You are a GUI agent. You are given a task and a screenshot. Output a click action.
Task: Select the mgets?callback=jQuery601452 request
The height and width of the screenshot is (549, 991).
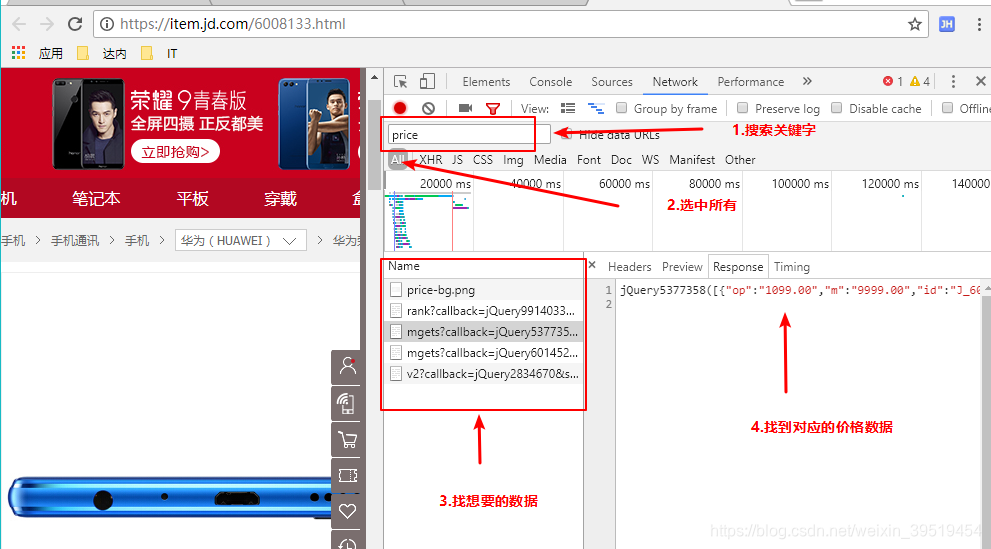pos(483,353)
